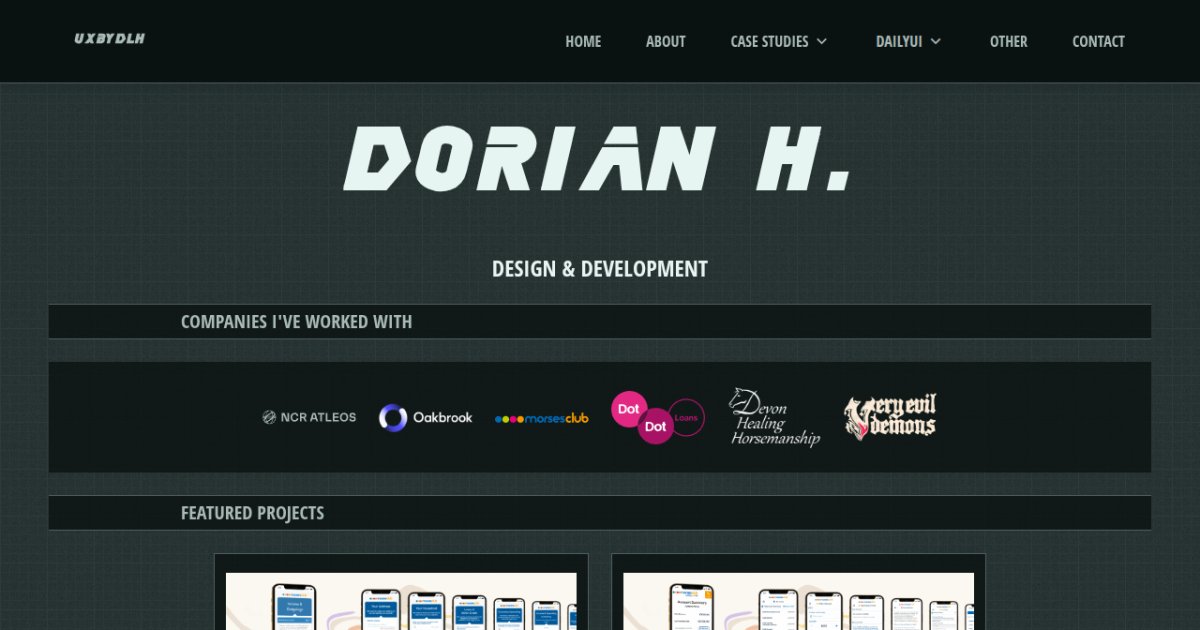Image resolution: width=1200 pixels, height=630 pixels.
Task: Click the NCR Atleos company logo
Action: pyautogui.click(x=309, y=417)
